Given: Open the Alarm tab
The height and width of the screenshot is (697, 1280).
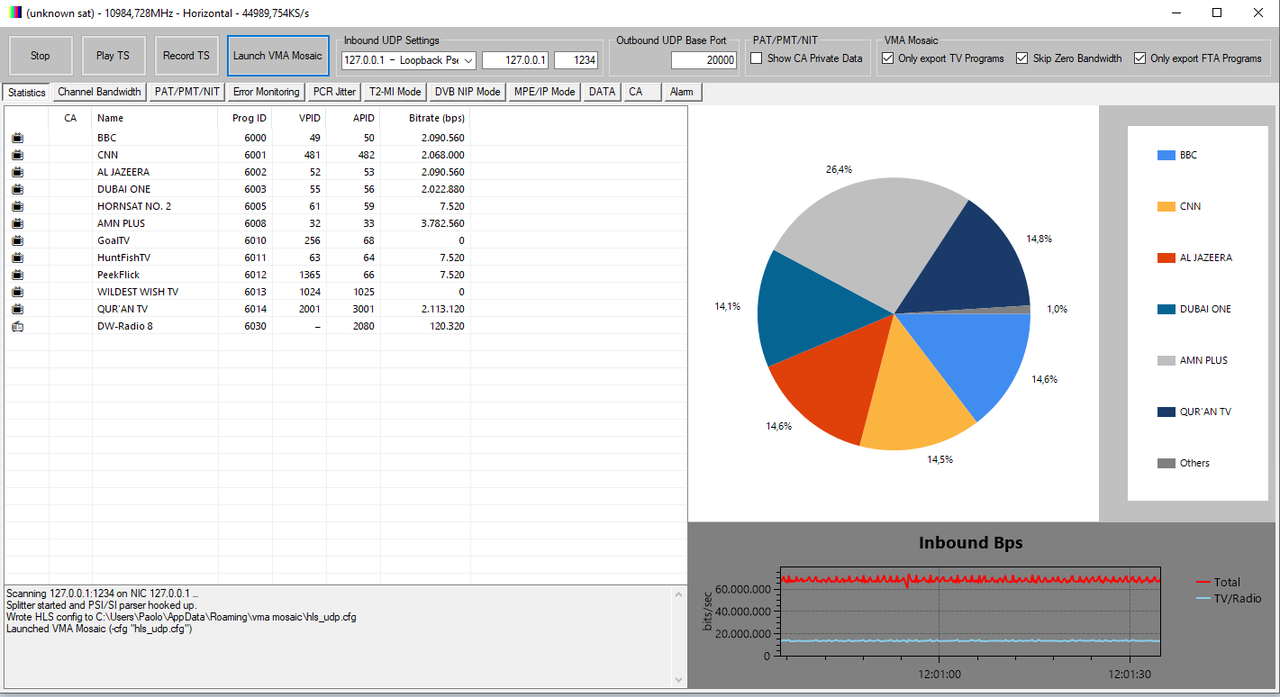Looking at the screenshot, I should (x=682, y=92).
